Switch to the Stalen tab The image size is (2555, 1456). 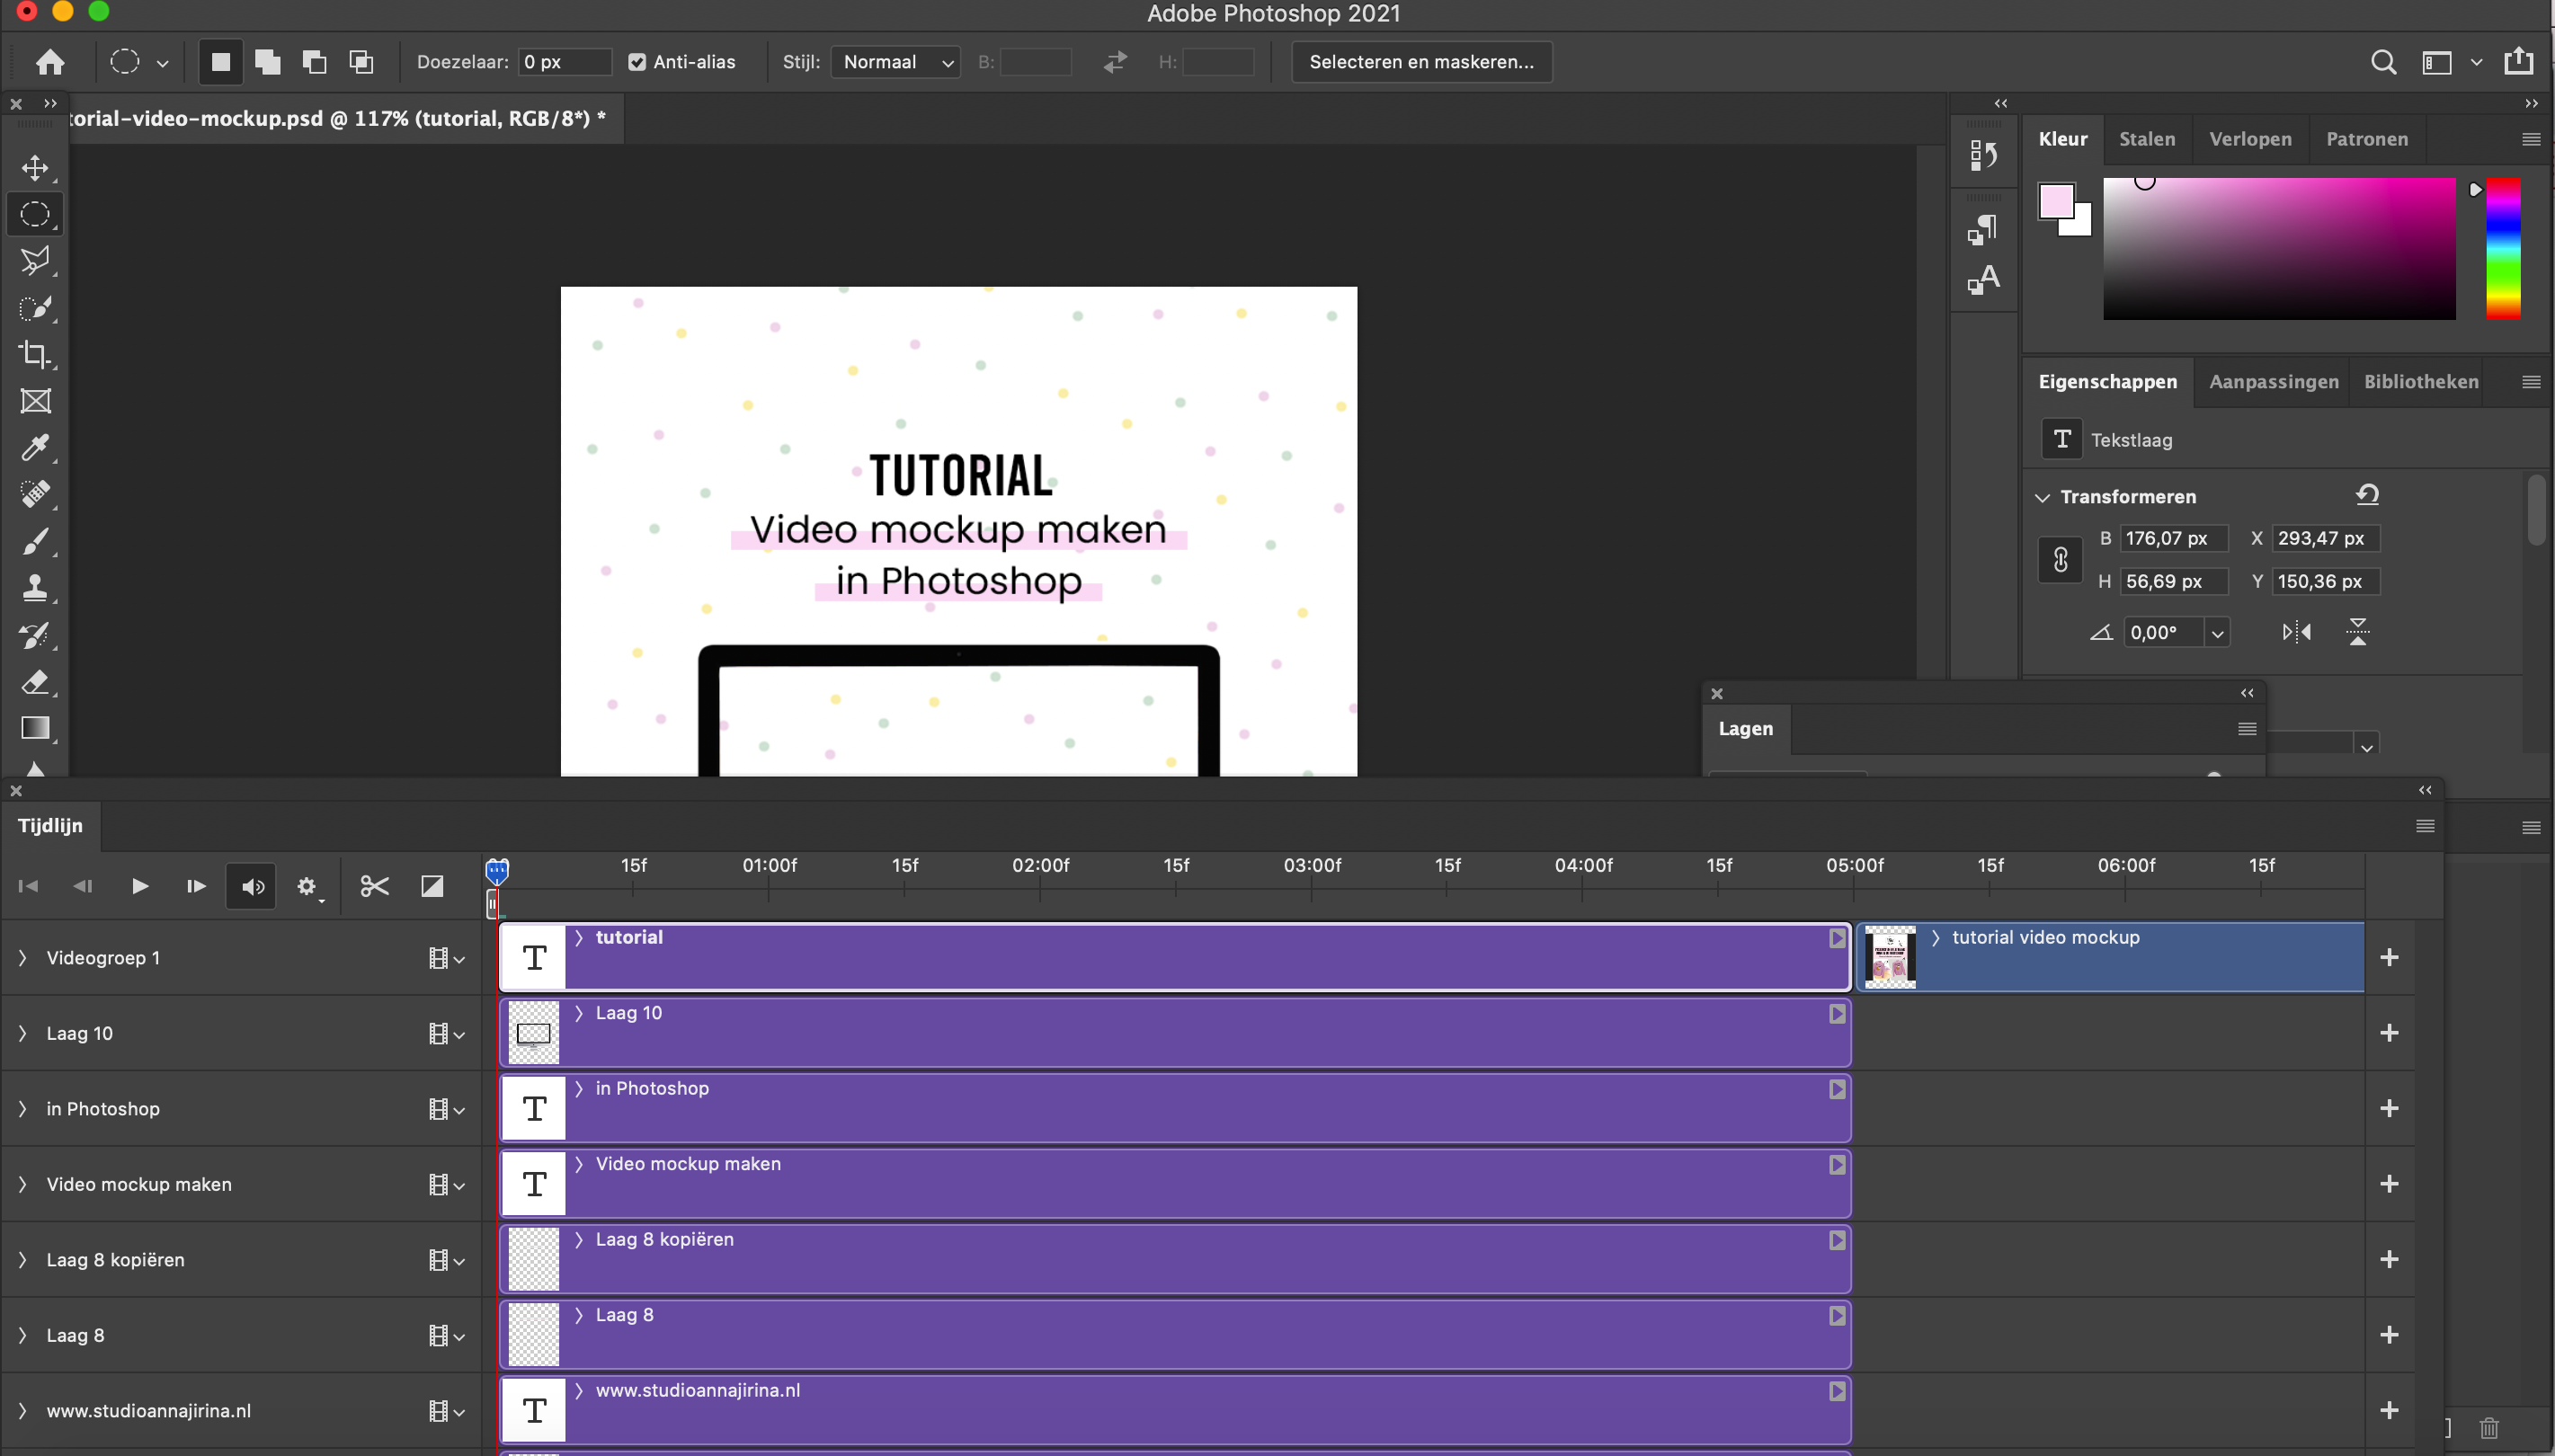(x=2148, y=139)
